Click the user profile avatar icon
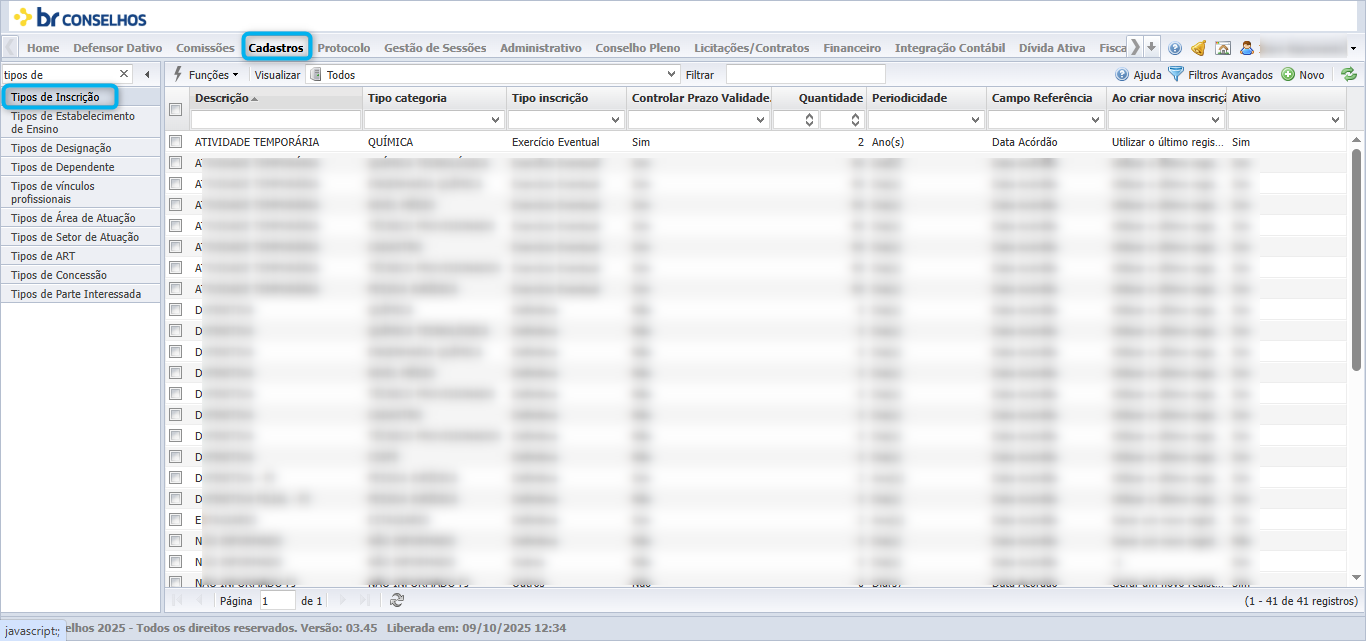This screenshot has height=641, width=1366. 1247,48
